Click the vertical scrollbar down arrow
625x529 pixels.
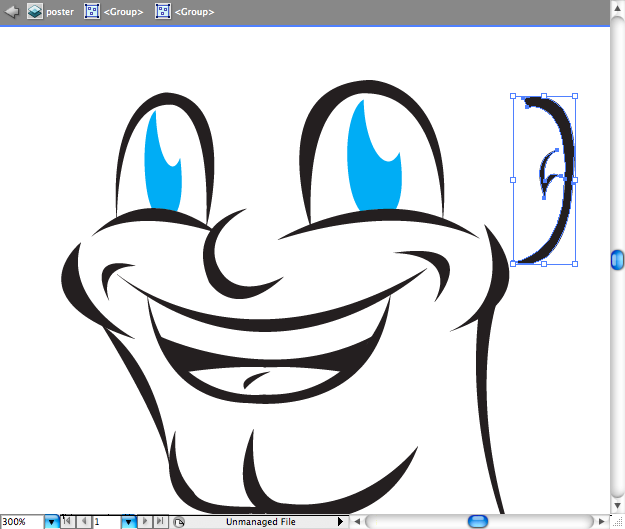point(617,505)
